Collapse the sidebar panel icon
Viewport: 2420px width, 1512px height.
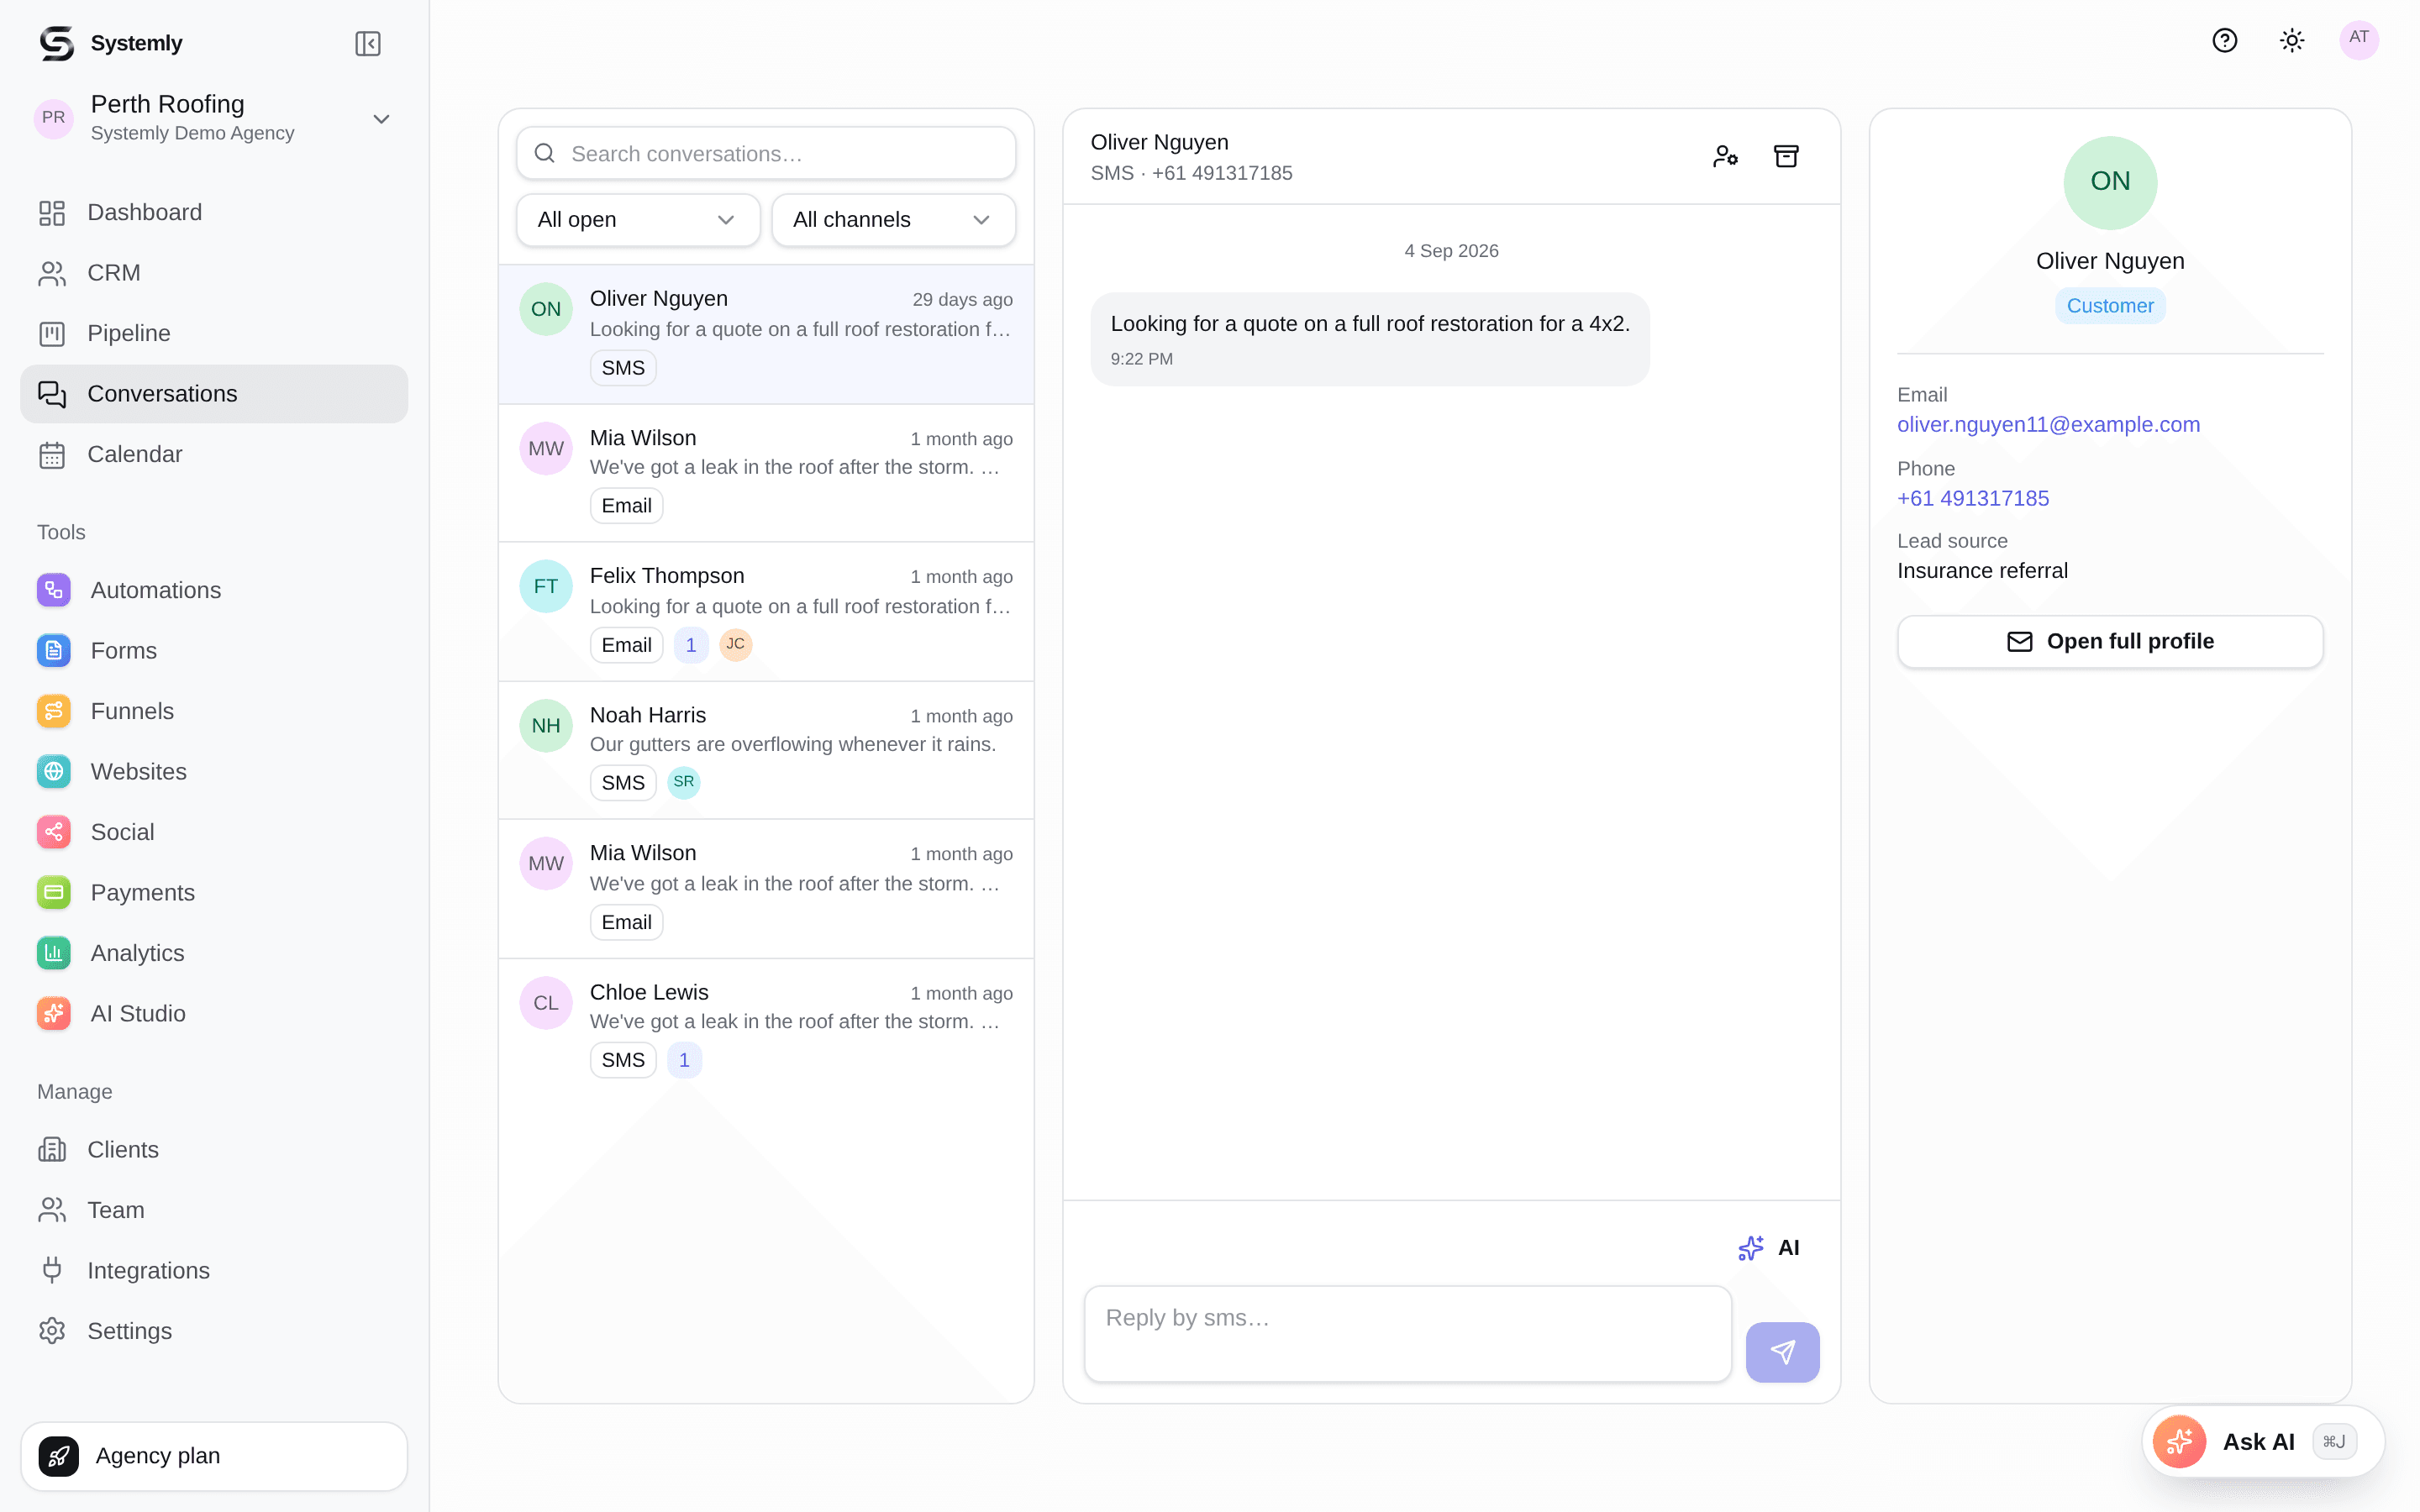[x=368, y=44]
